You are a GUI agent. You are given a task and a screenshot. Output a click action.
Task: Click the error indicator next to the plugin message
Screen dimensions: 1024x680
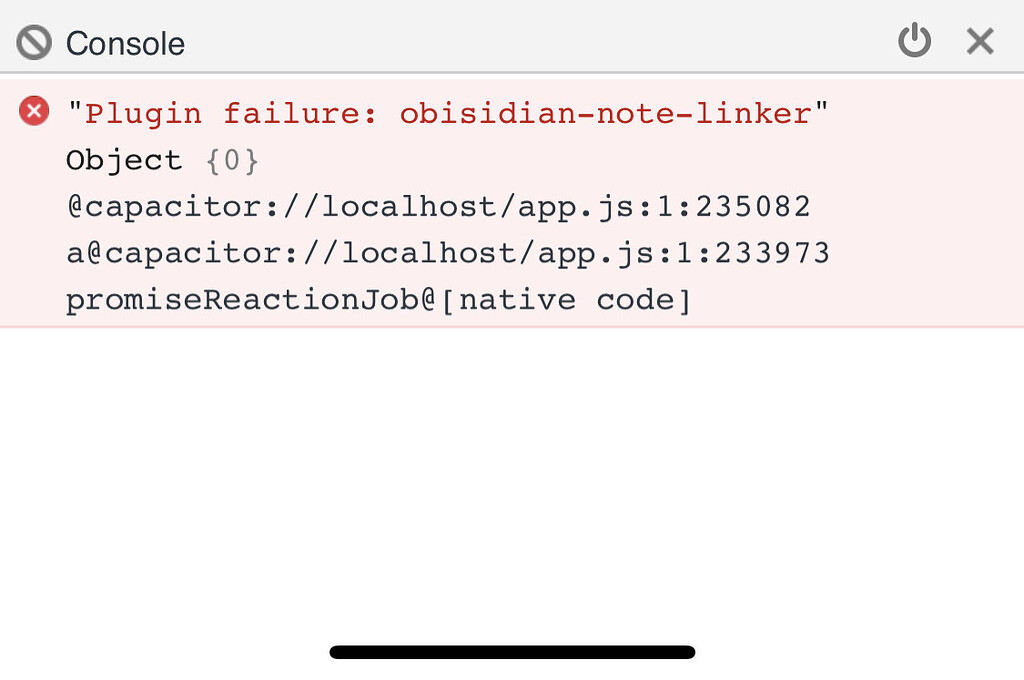(33, 111)
